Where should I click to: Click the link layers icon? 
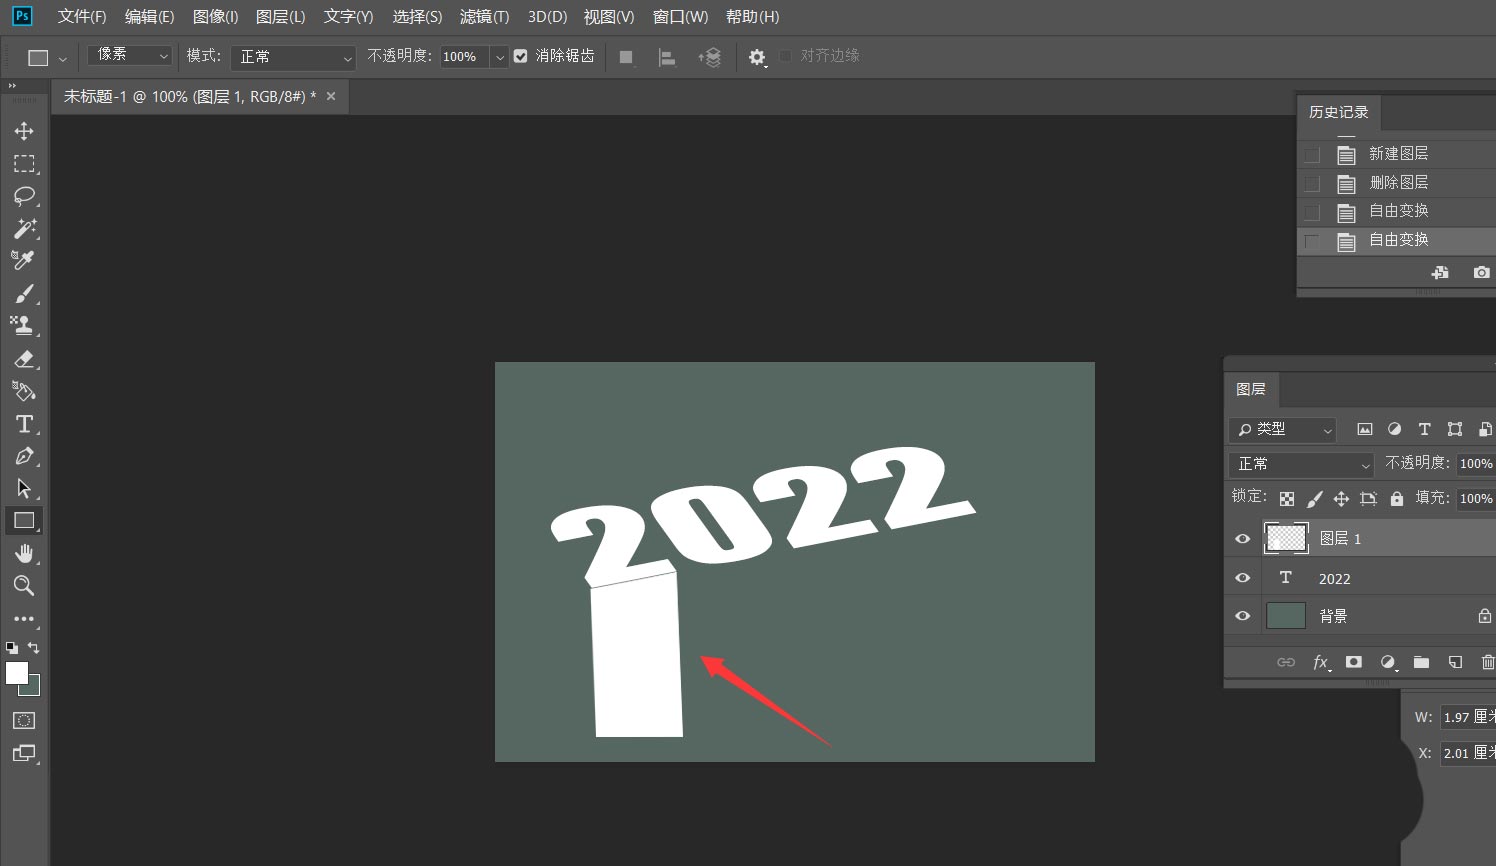point(1286,662)
